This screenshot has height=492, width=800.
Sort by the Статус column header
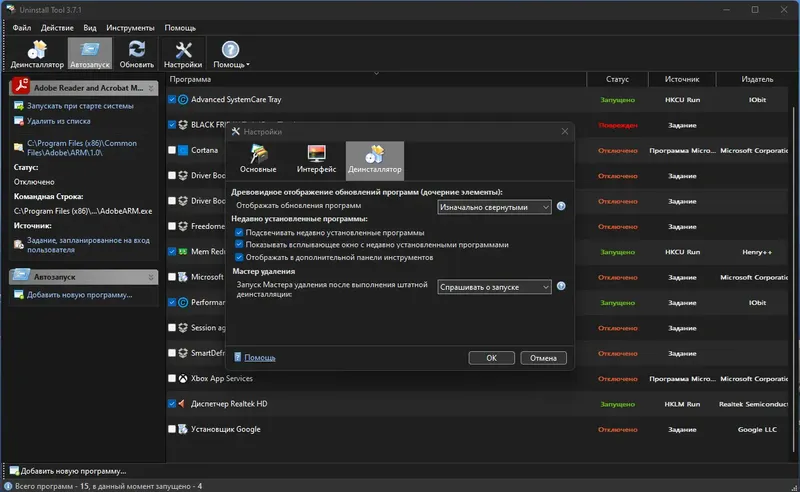point(617,79)
